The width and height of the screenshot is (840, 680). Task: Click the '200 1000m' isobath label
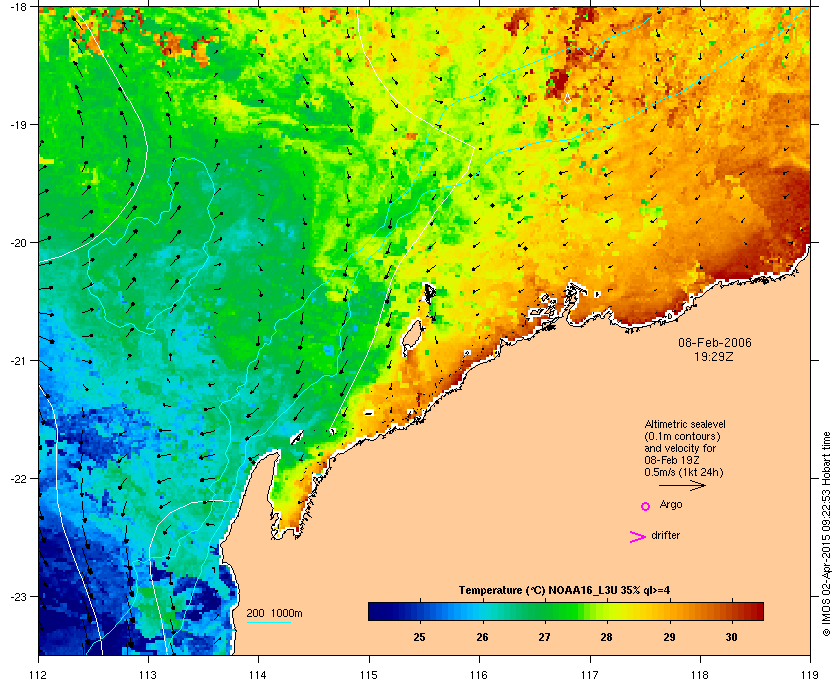click(x=274, y=614)
